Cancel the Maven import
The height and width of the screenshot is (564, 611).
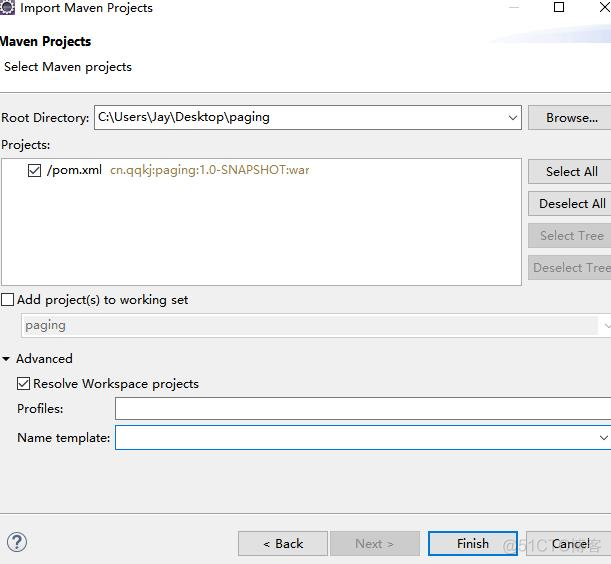point(569,543)
